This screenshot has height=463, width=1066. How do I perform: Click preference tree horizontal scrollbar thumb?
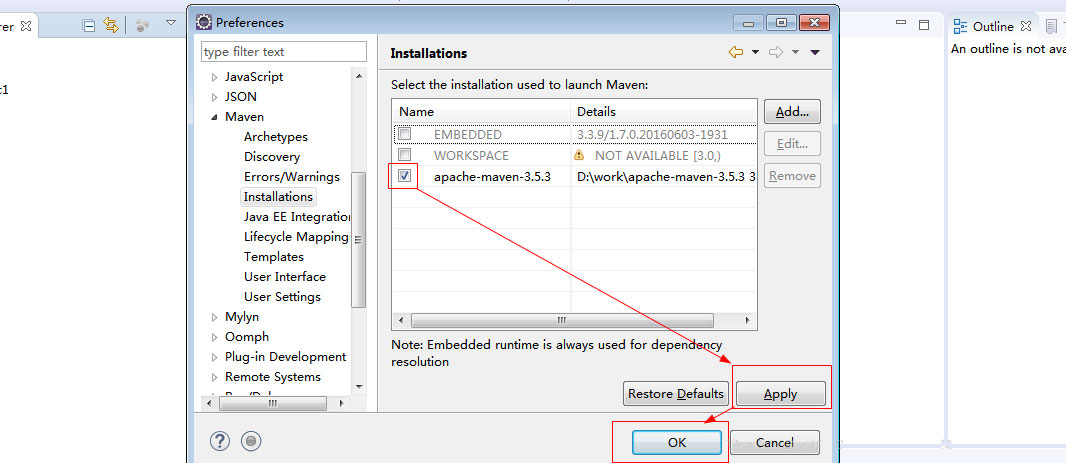[x=273, y=403]
